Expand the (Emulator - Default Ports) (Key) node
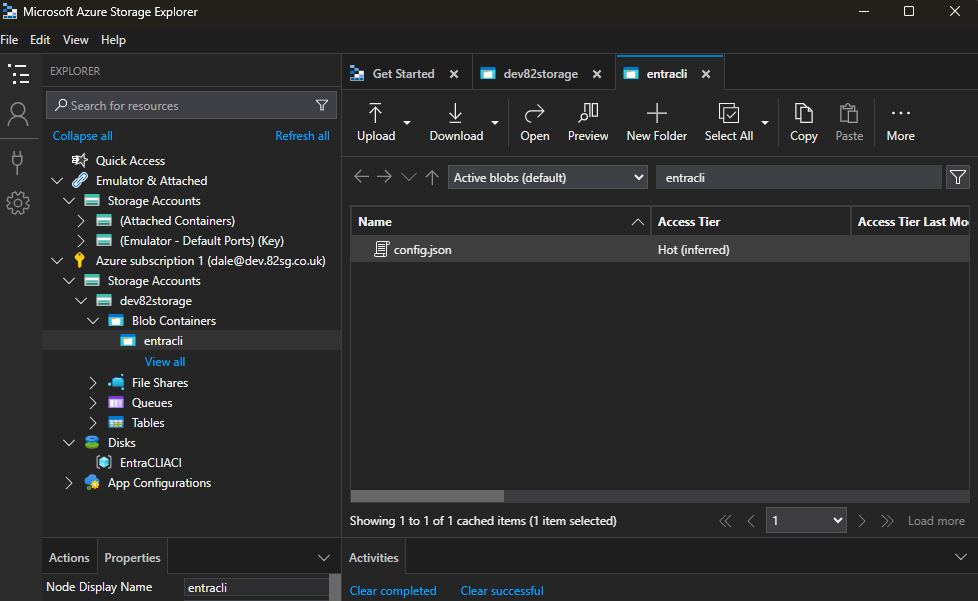 80,241
